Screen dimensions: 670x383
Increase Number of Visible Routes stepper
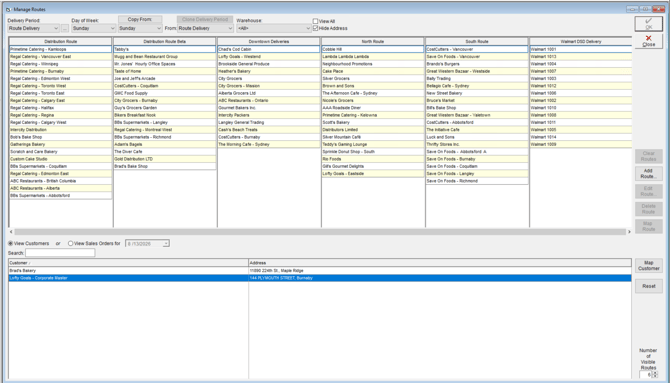[655, 373]
